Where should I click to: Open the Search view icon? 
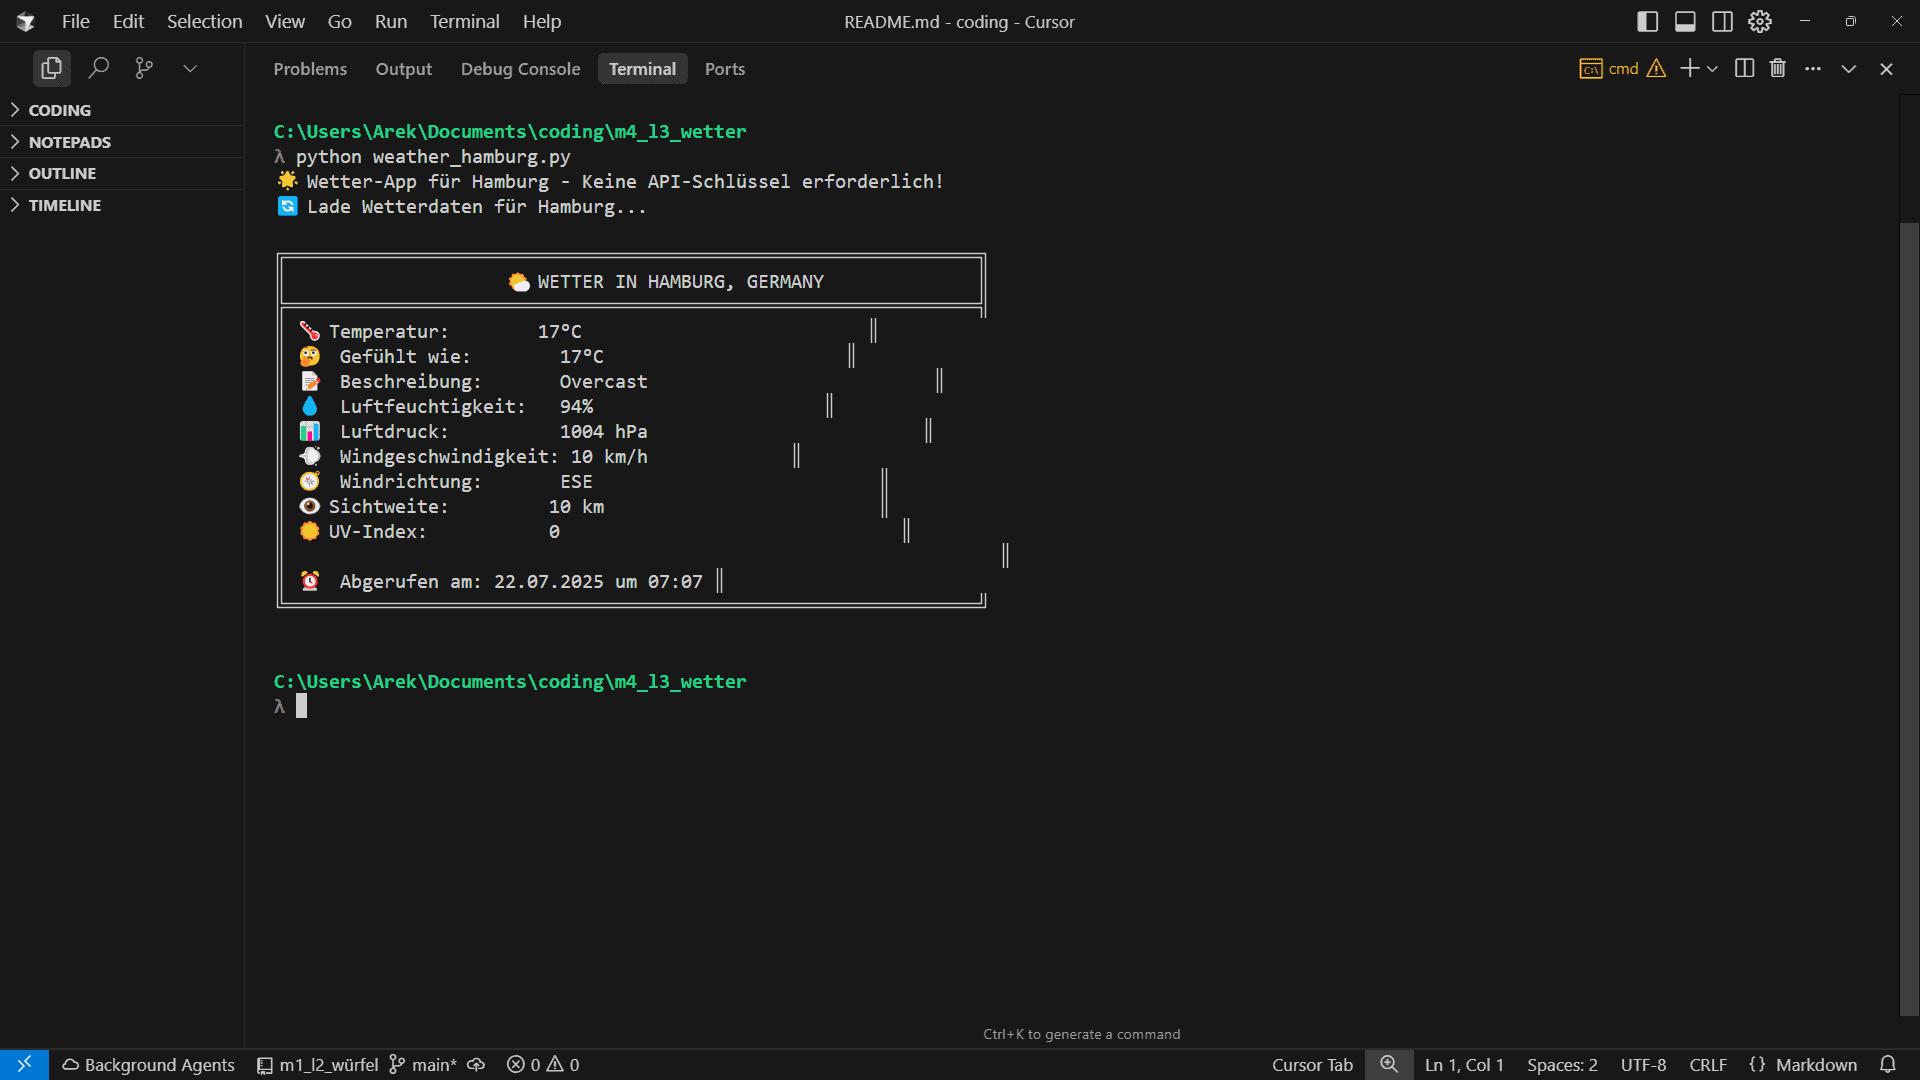(x=98, y=68)
